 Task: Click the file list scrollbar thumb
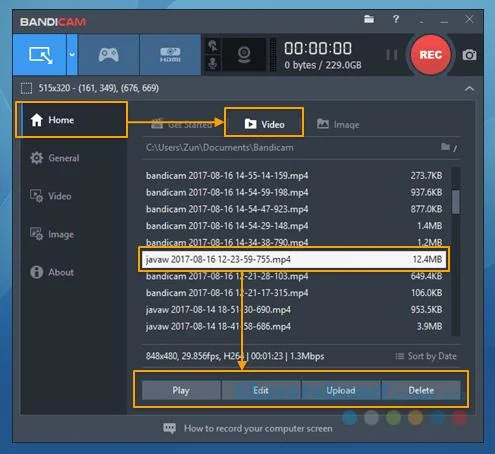(x=456, y=202)
